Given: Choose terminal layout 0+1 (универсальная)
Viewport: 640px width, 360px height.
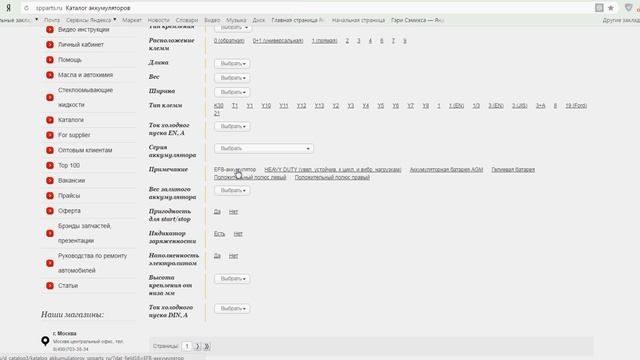Looking at the screenshot, I should pyautogui.click(x=278, y=41).
